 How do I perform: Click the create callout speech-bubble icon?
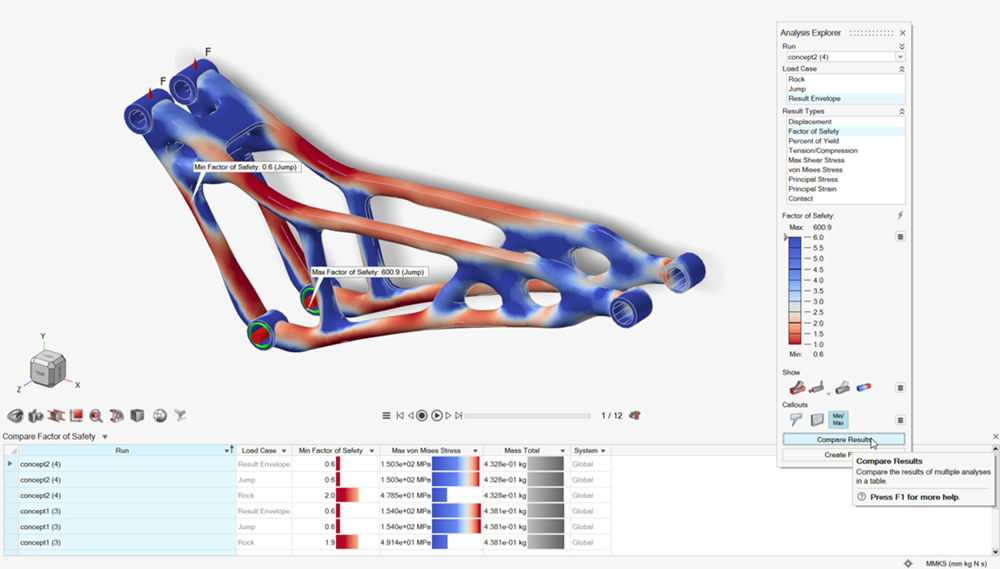(796, 420)
